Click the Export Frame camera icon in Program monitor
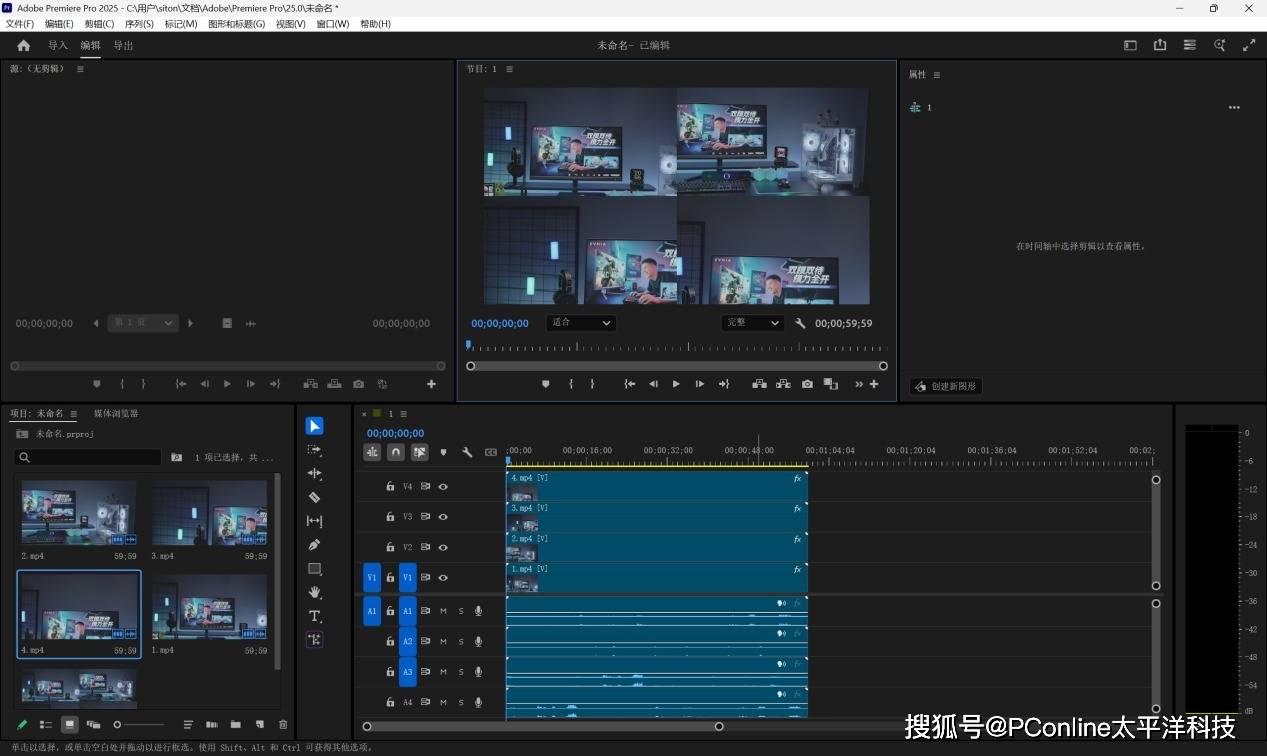Screen dimensions: 1267x756 click(x=806, y=384)
